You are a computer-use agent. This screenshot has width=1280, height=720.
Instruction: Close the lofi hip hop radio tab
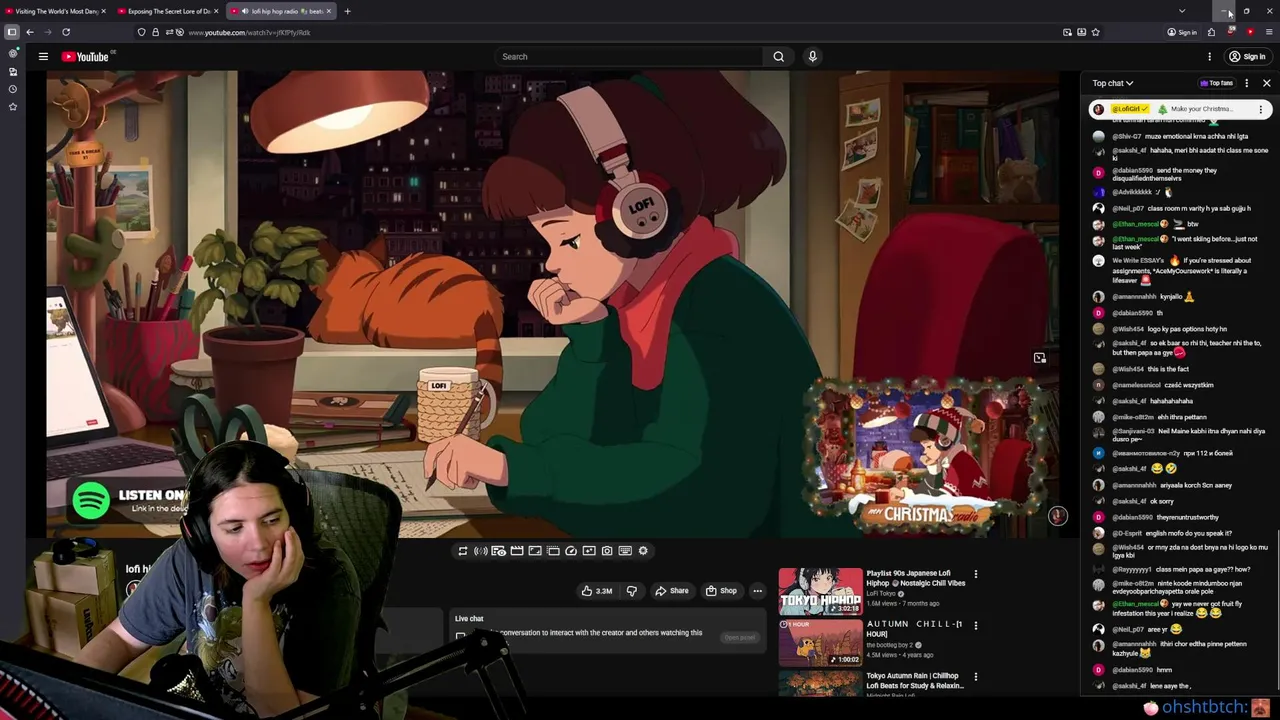(x=329, y=11)
